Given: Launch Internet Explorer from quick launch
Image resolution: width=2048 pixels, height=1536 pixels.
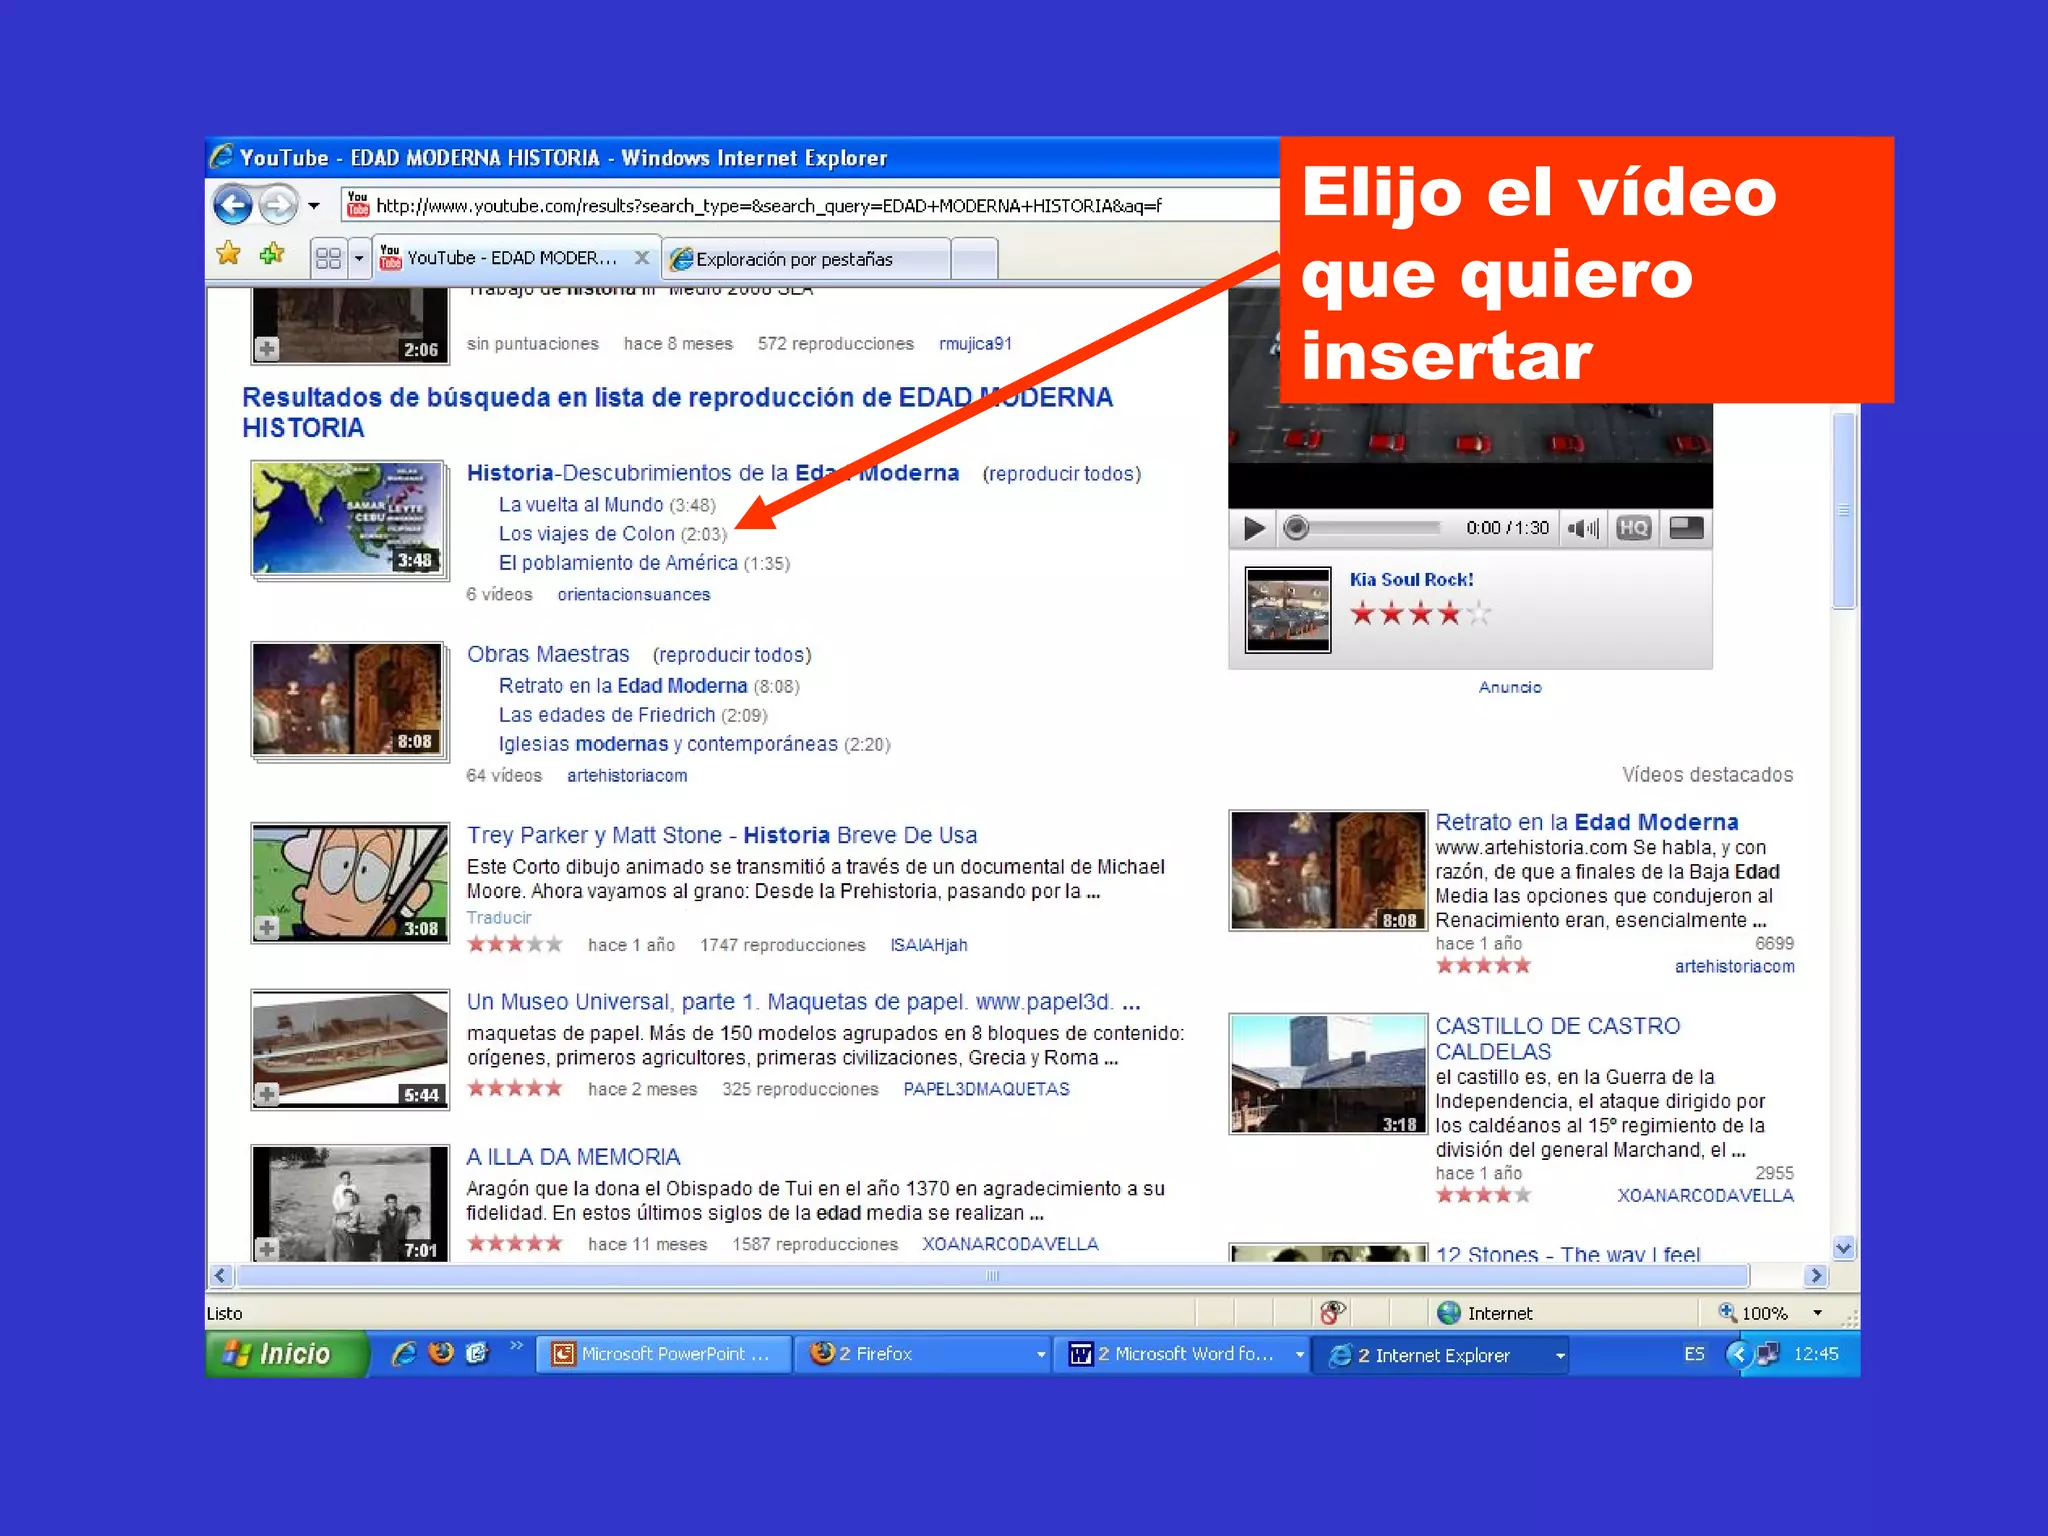Looking at the screenshot, I should tap(403, 1353).
